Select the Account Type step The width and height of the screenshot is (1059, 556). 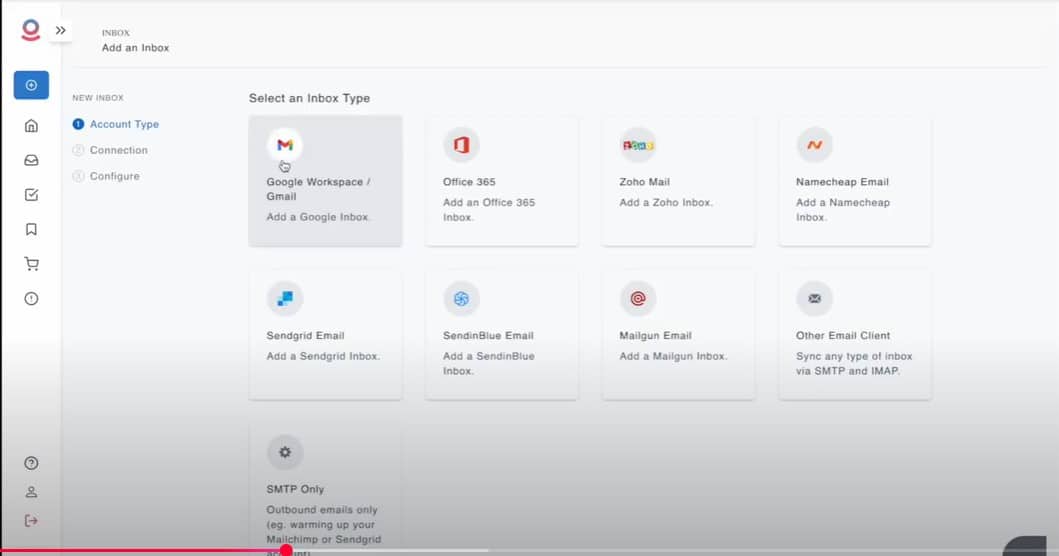[x=115, y=124]
